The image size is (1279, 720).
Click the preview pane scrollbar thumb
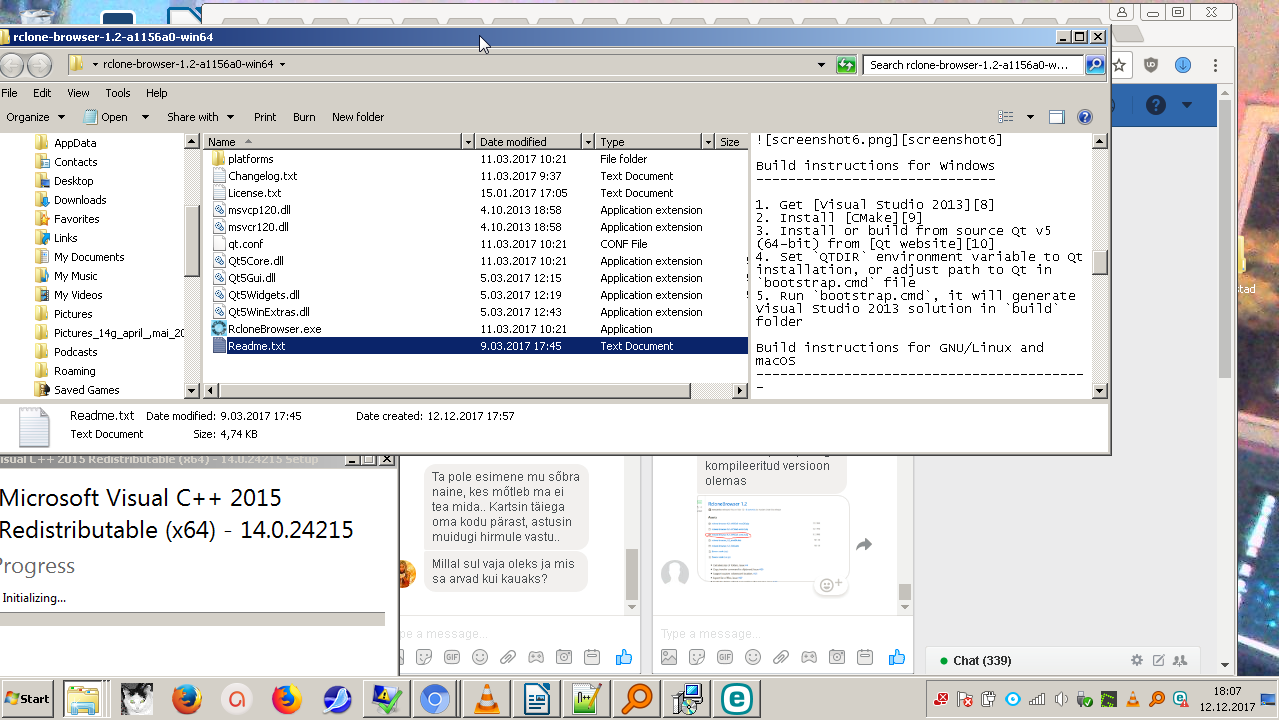[x=1100, y=262]
